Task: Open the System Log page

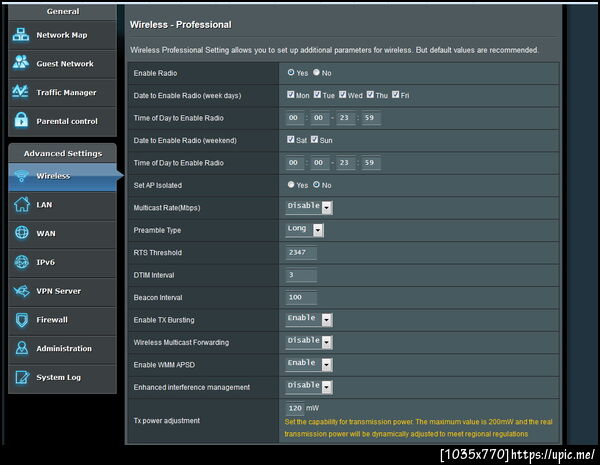Action: [62, 378]
